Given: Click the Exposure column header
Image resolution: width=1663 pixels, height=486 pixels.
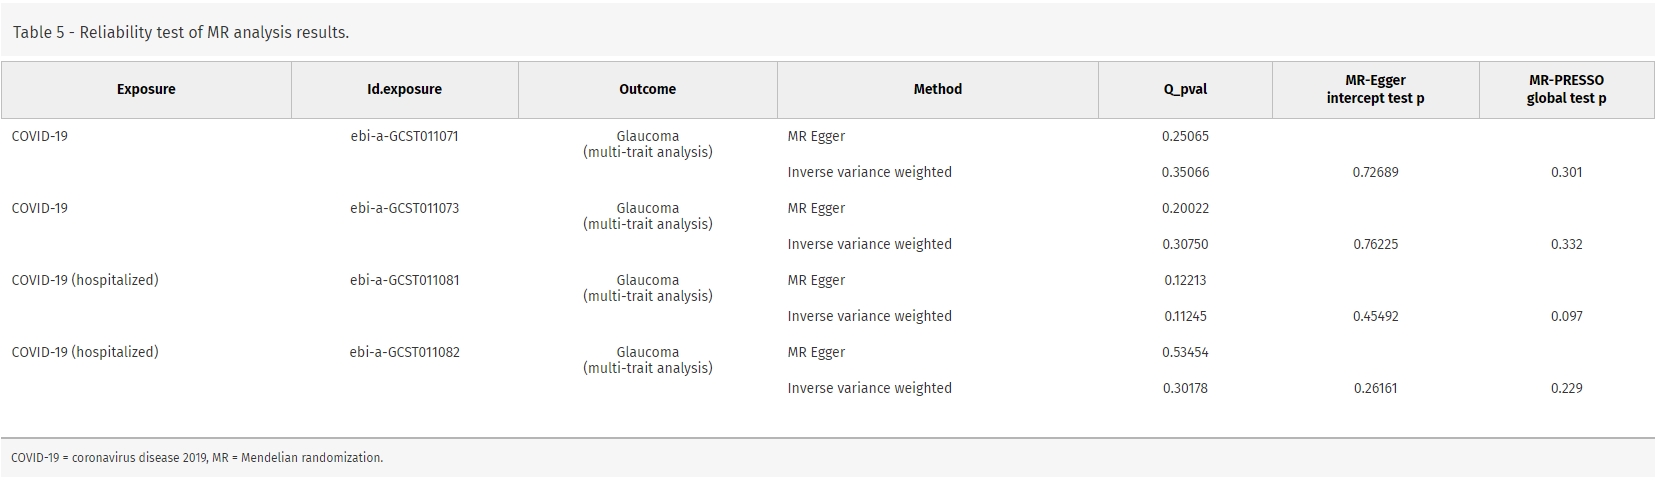Looking at the screenshot, I should pos(146,89).
